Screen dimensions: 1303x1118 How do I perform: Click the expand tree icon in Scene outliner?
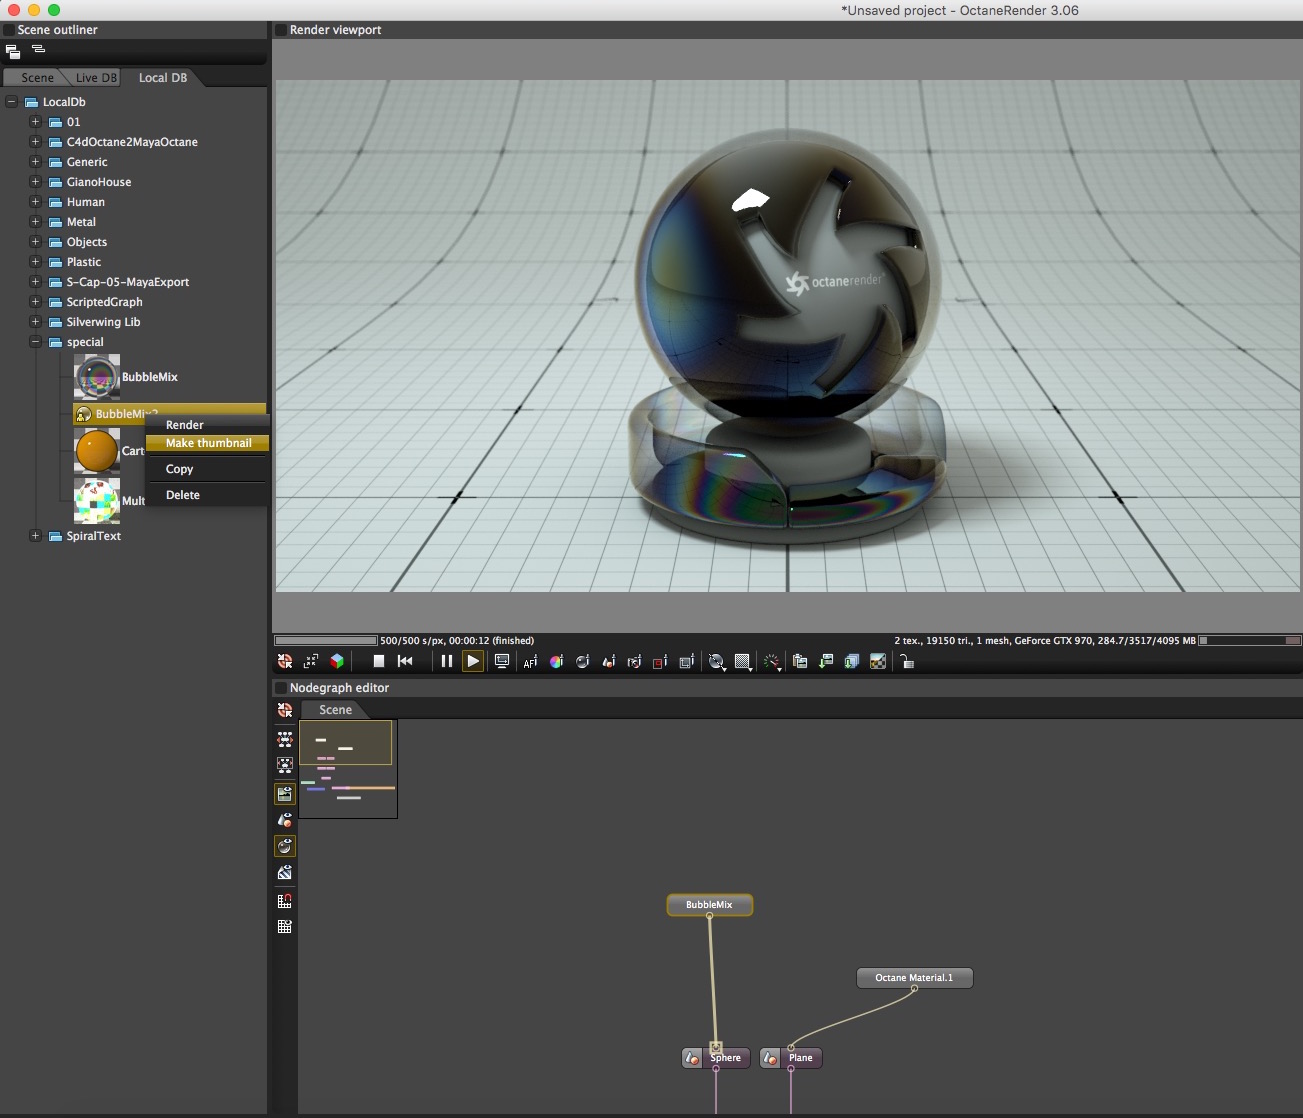(x=38, y=49)
